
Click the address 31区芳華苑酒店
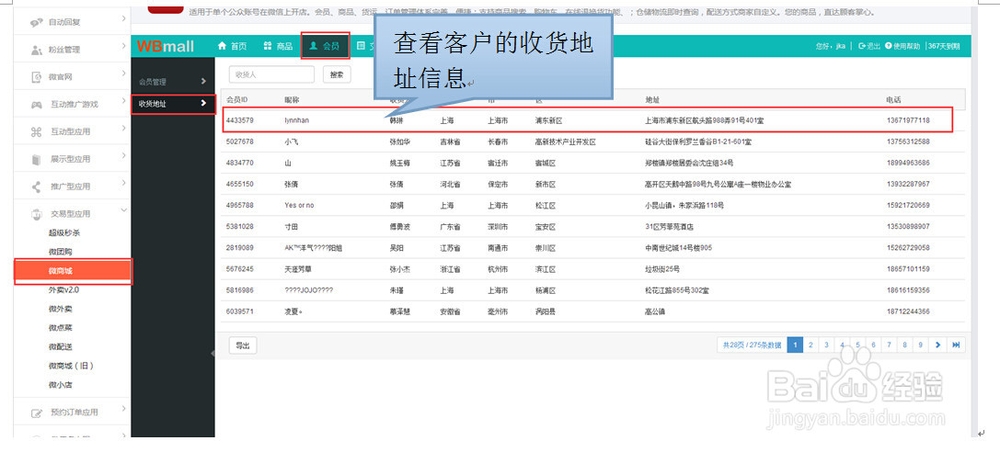[670, 226]
